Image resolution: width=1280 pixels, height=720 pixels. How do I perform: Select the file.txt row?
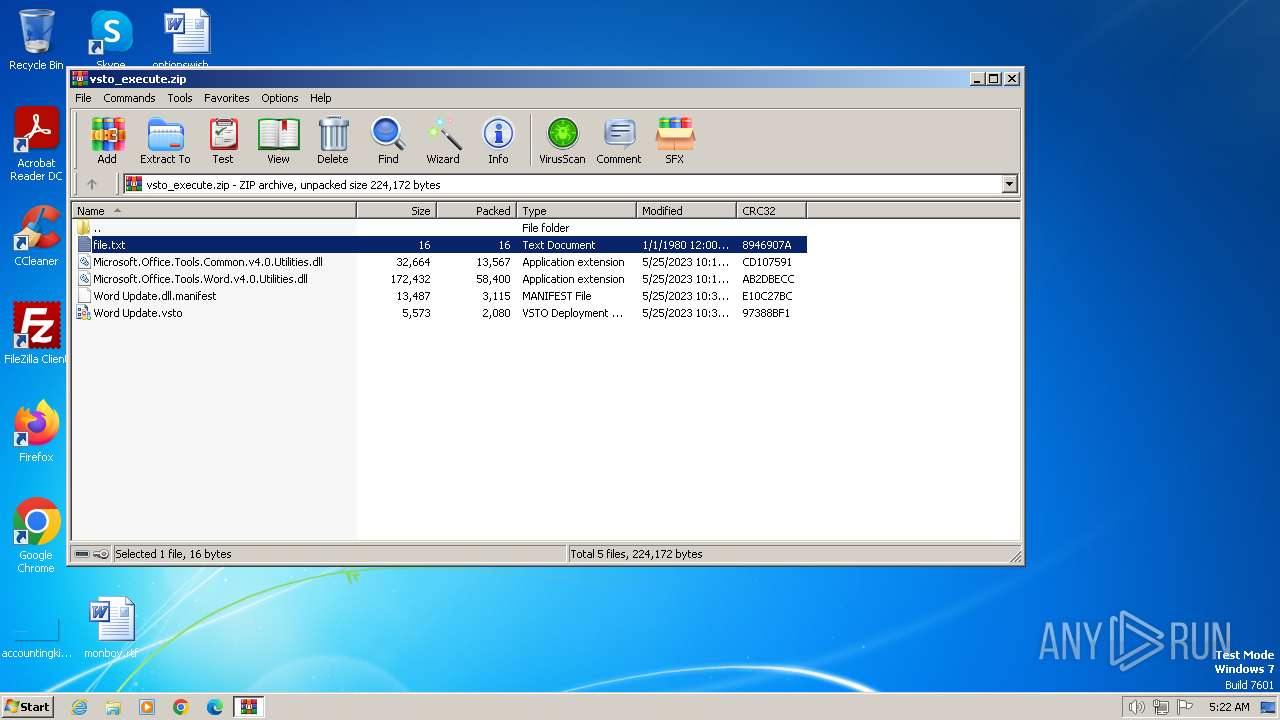pyautogui.click(x=440, y=245)
